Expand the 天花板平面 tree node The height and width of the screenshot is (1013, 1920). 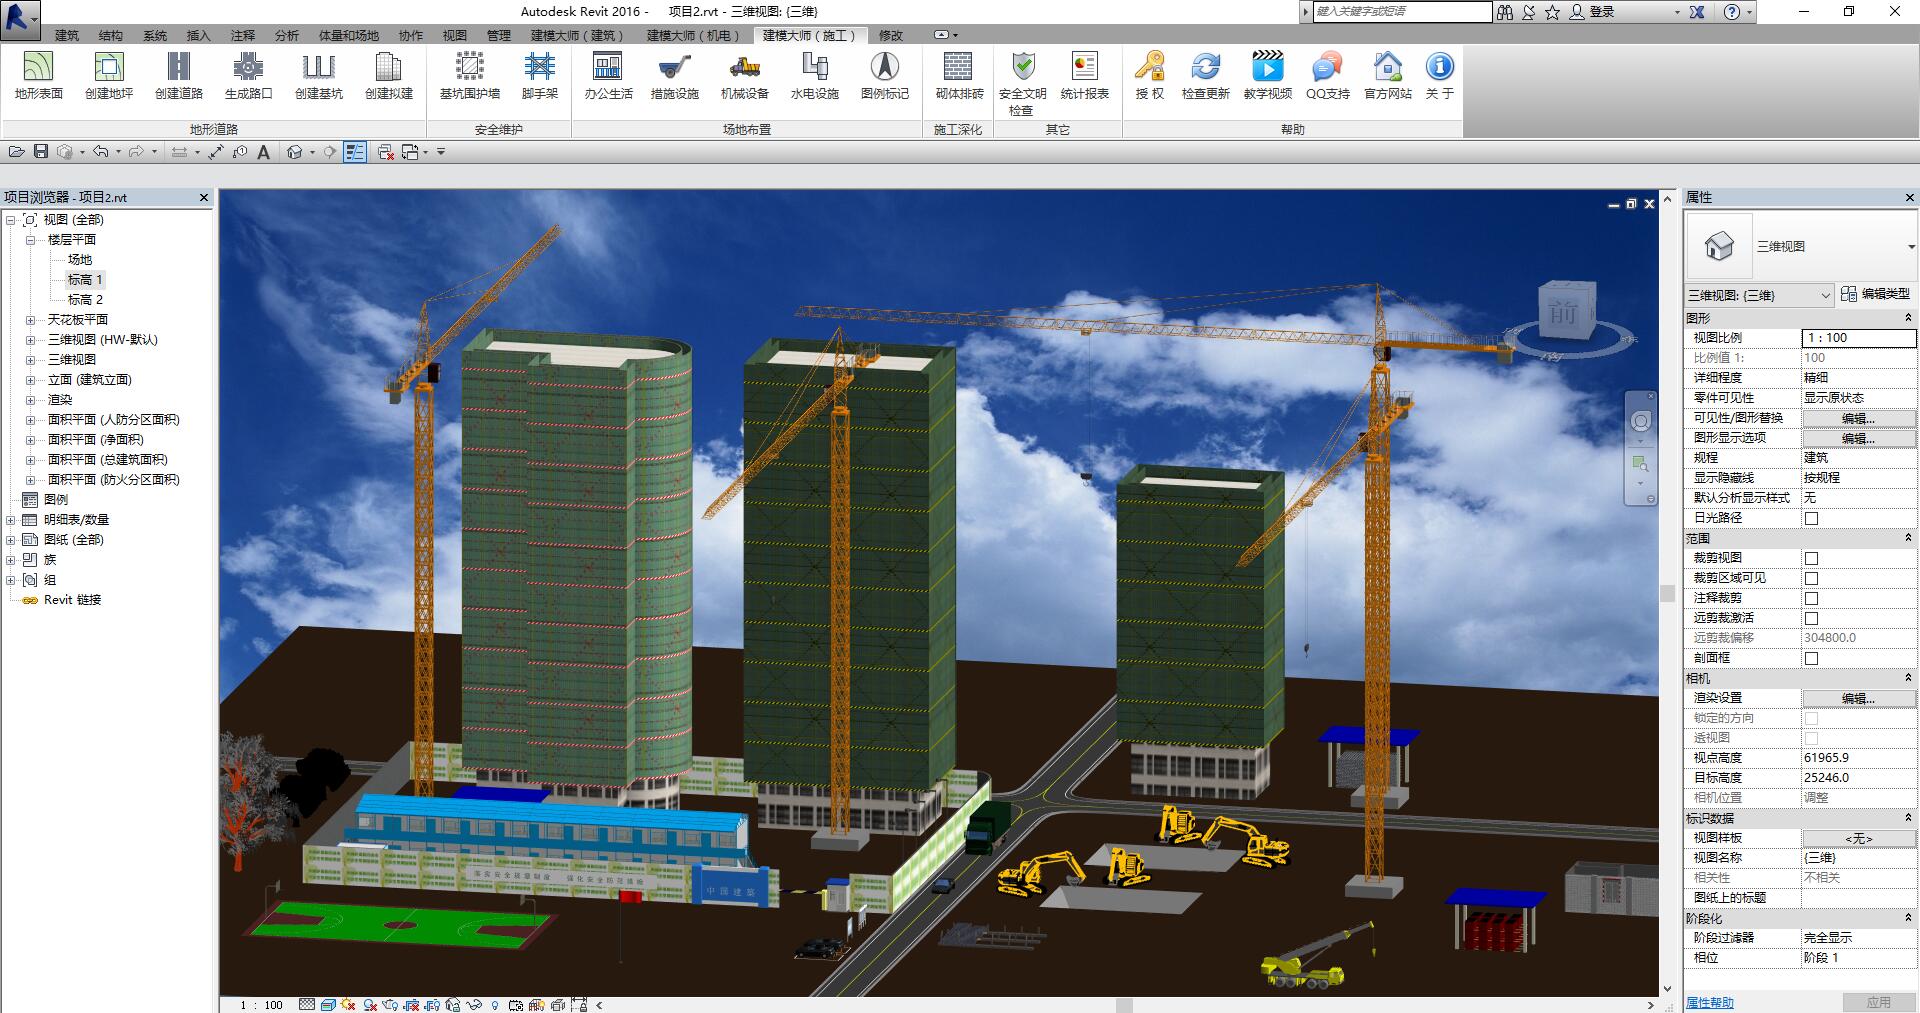(30, 320)
